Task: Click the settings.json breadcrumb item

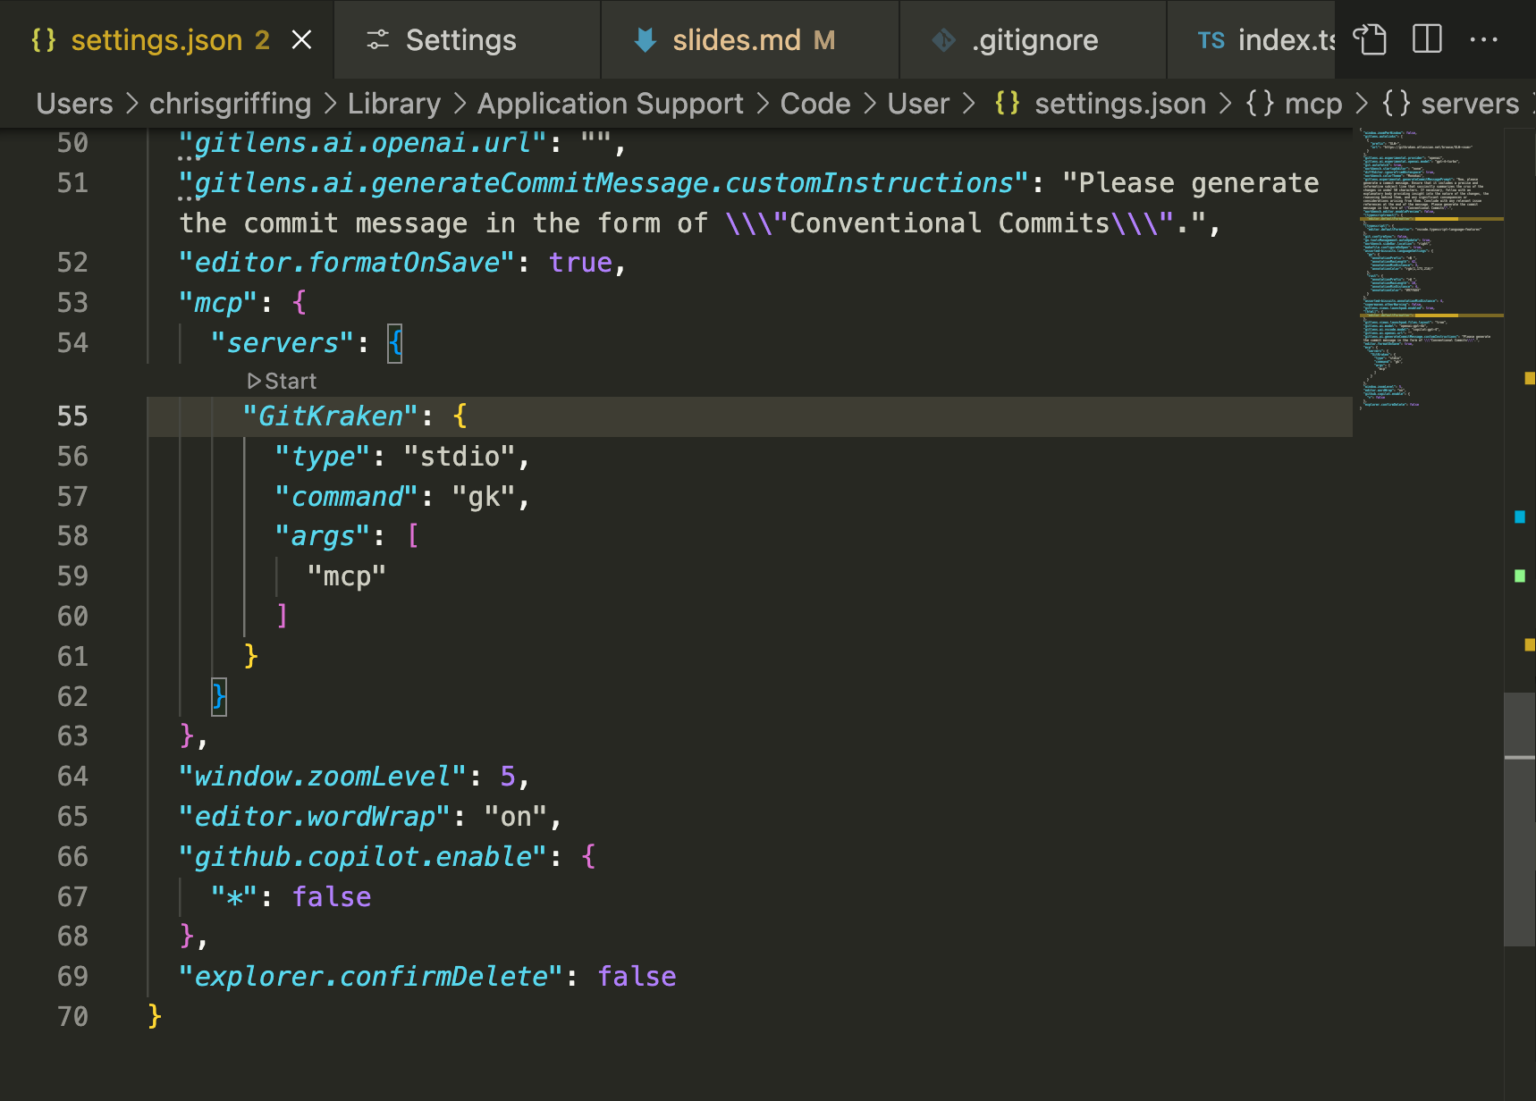Action: (x=1119, y=104)
